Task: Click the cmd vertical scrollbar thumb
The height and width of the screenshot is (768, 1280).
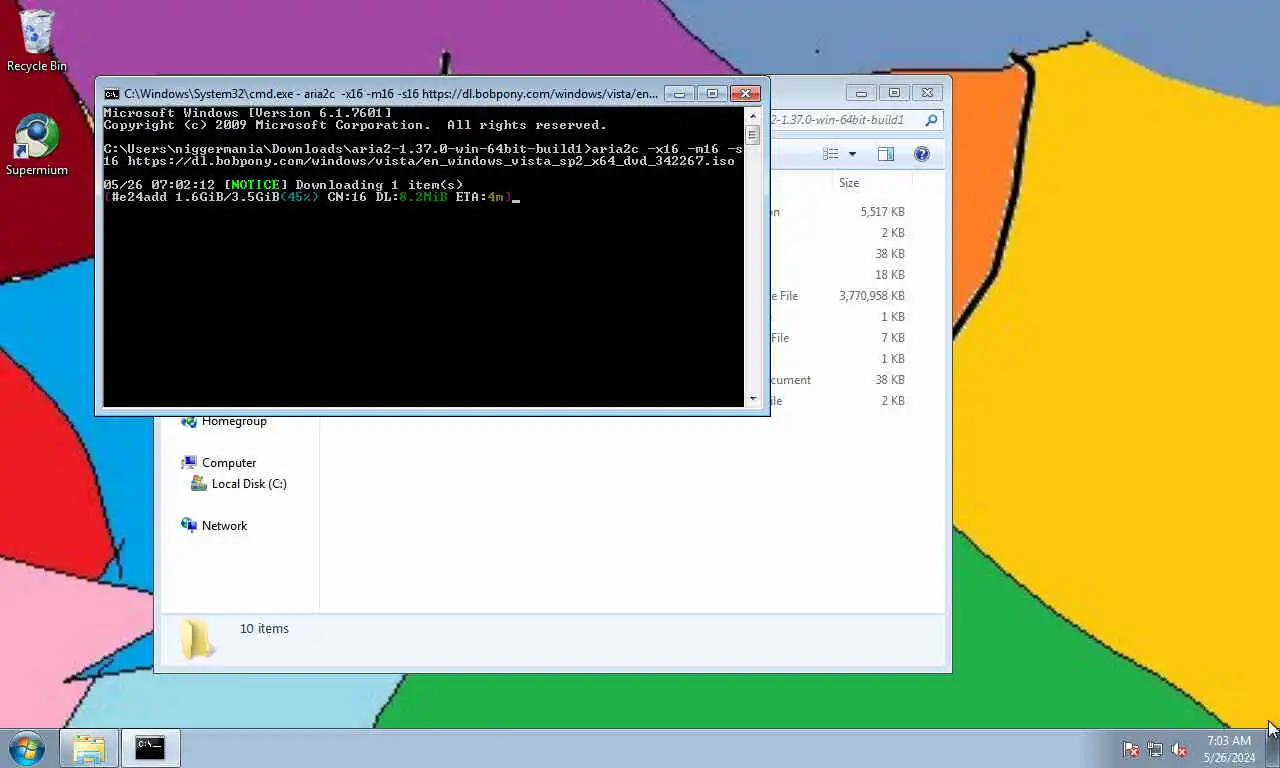Action: pyautogui.click(x=753, y=134)
